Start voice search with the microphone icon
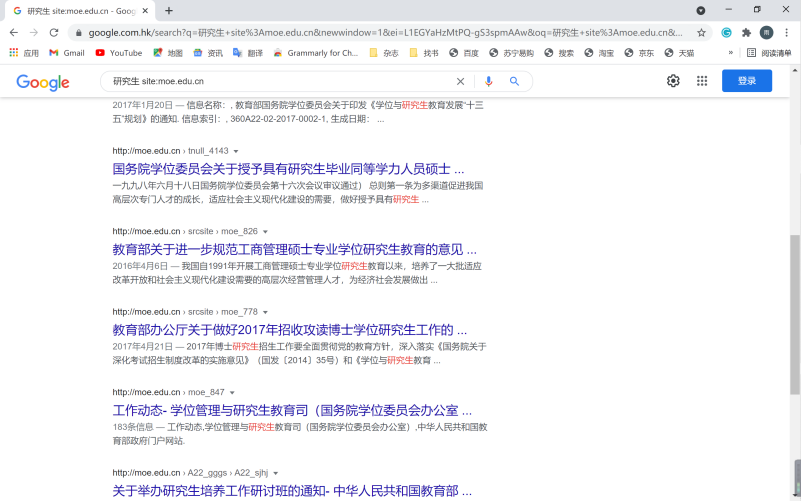Viewport: 801px width, 501px height. tap(489, 81)
